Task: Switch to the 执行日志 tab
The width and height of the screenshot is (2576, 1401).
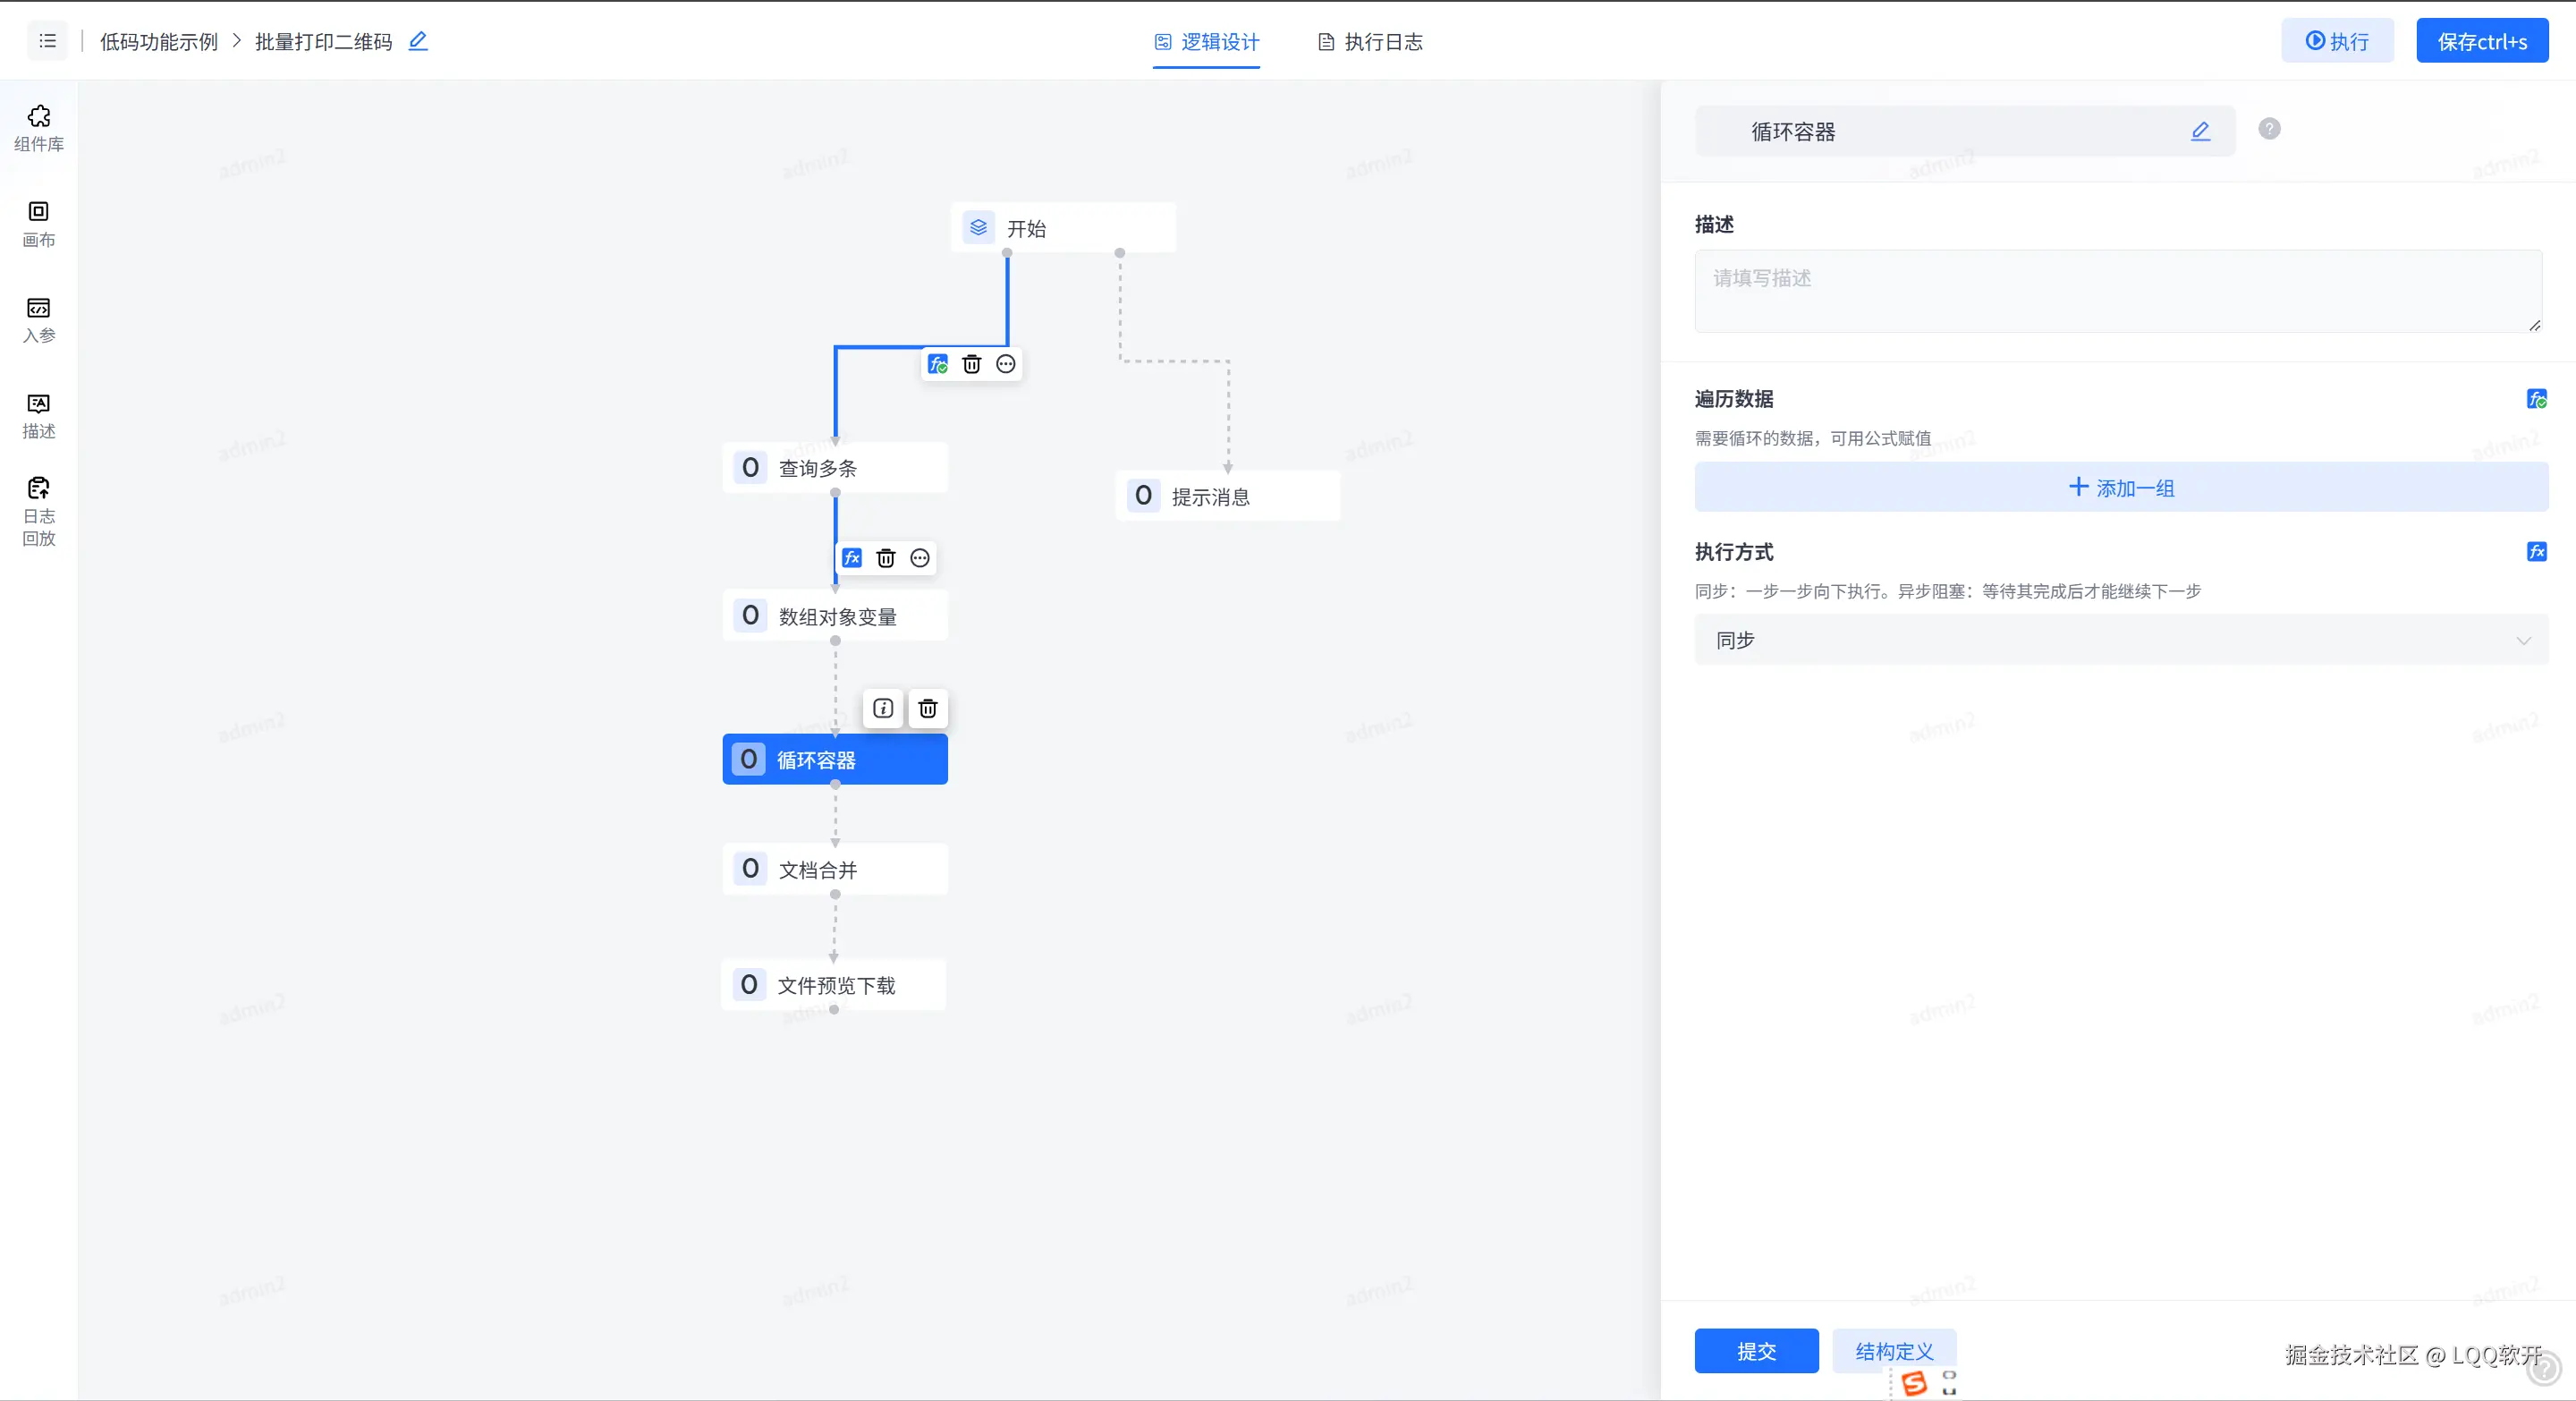Action: click(x=1370, y=42)
